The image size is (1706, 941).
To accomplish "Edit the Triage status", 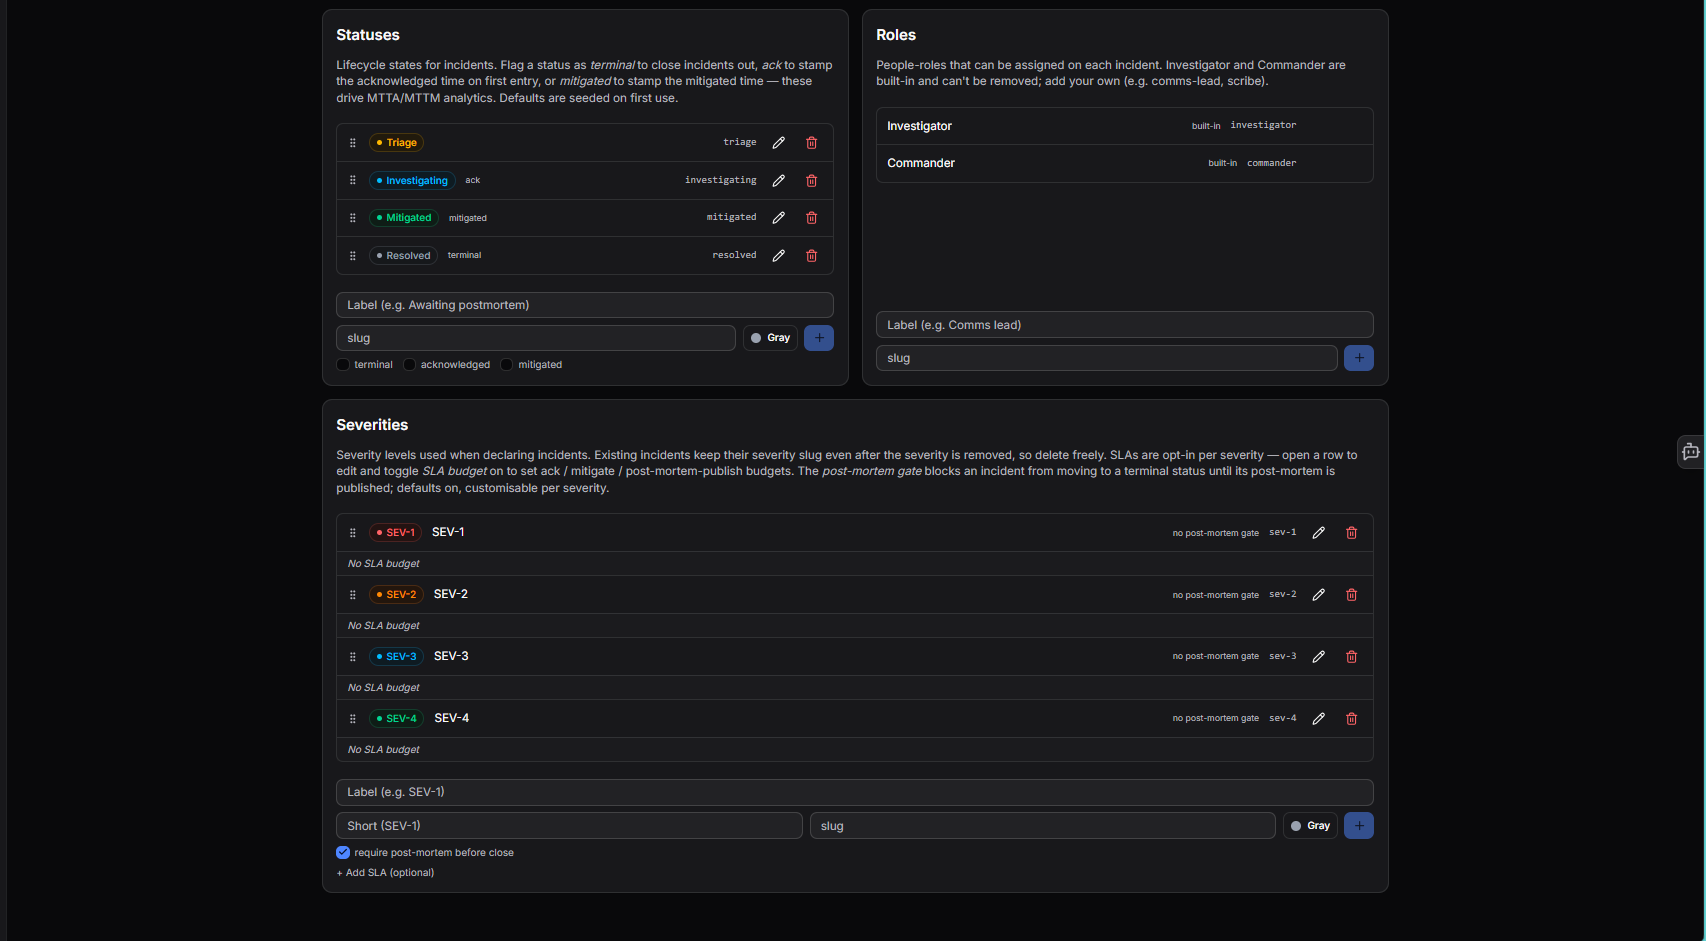I will (778, 143).
